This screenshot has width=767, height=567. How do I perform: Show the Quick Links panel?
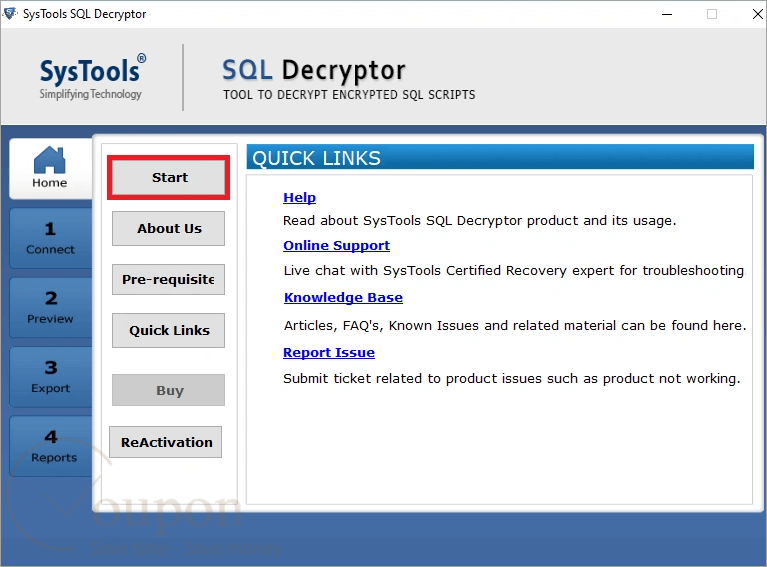169,330
